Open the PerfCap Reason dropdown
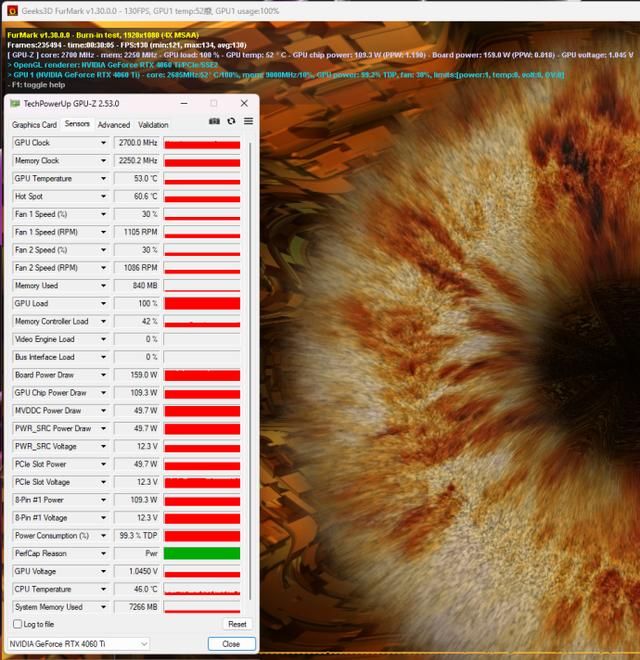 click(x=103, y=553)
